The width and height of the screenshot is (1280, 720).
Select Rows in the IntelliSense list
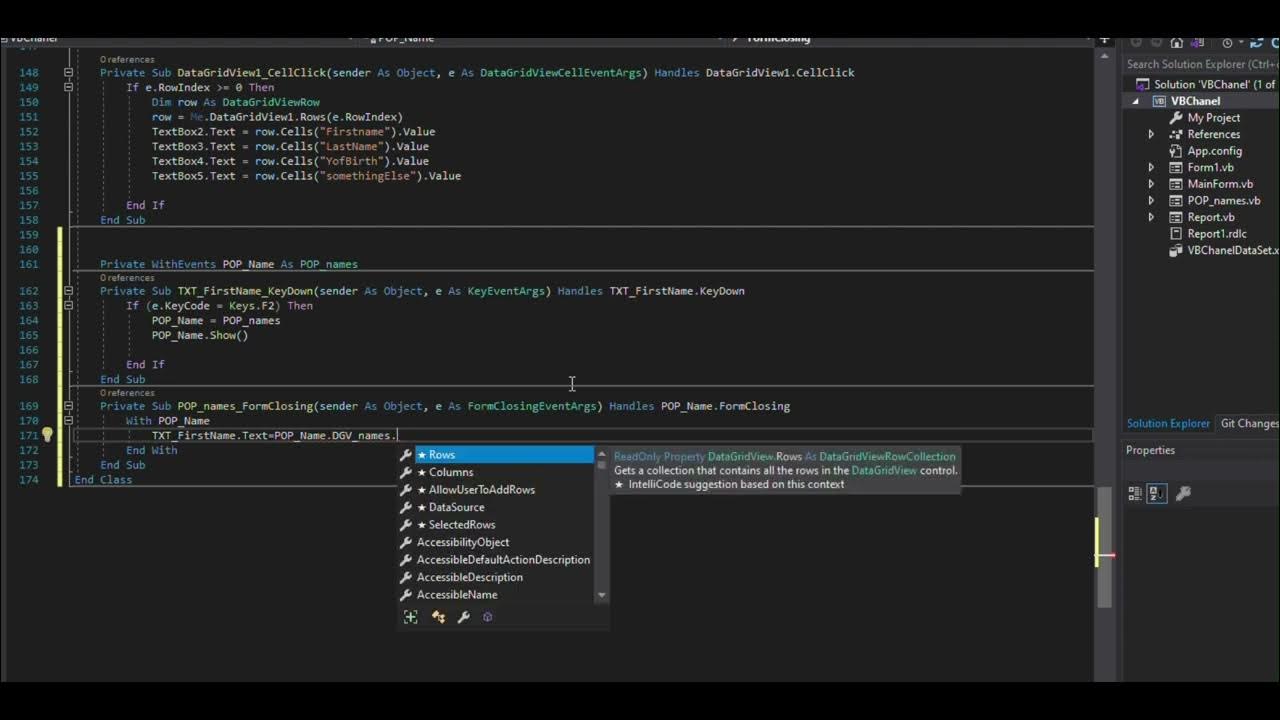pos(504,455)
